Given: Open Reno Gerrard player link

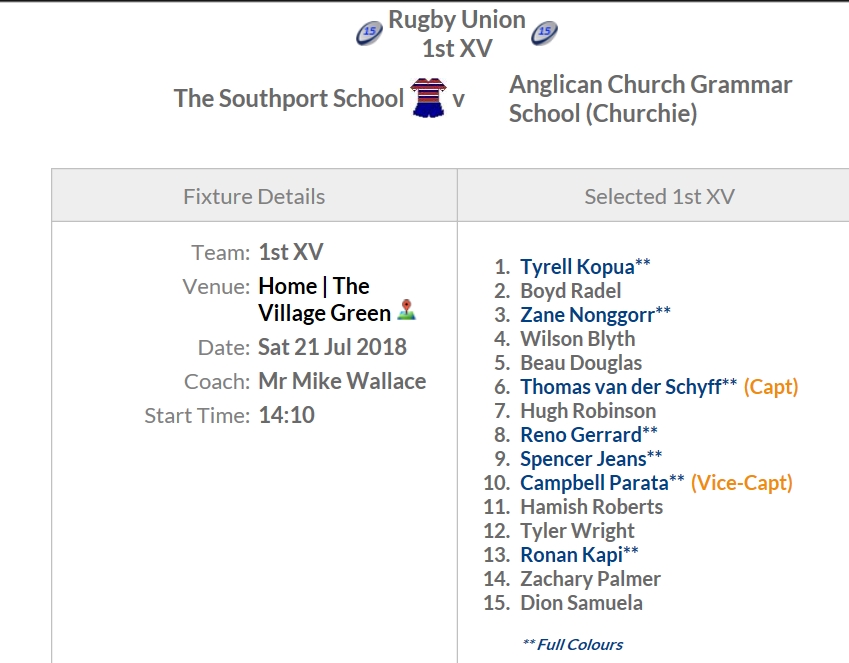Looking at the screenshot, I should [x=581, y=434].
